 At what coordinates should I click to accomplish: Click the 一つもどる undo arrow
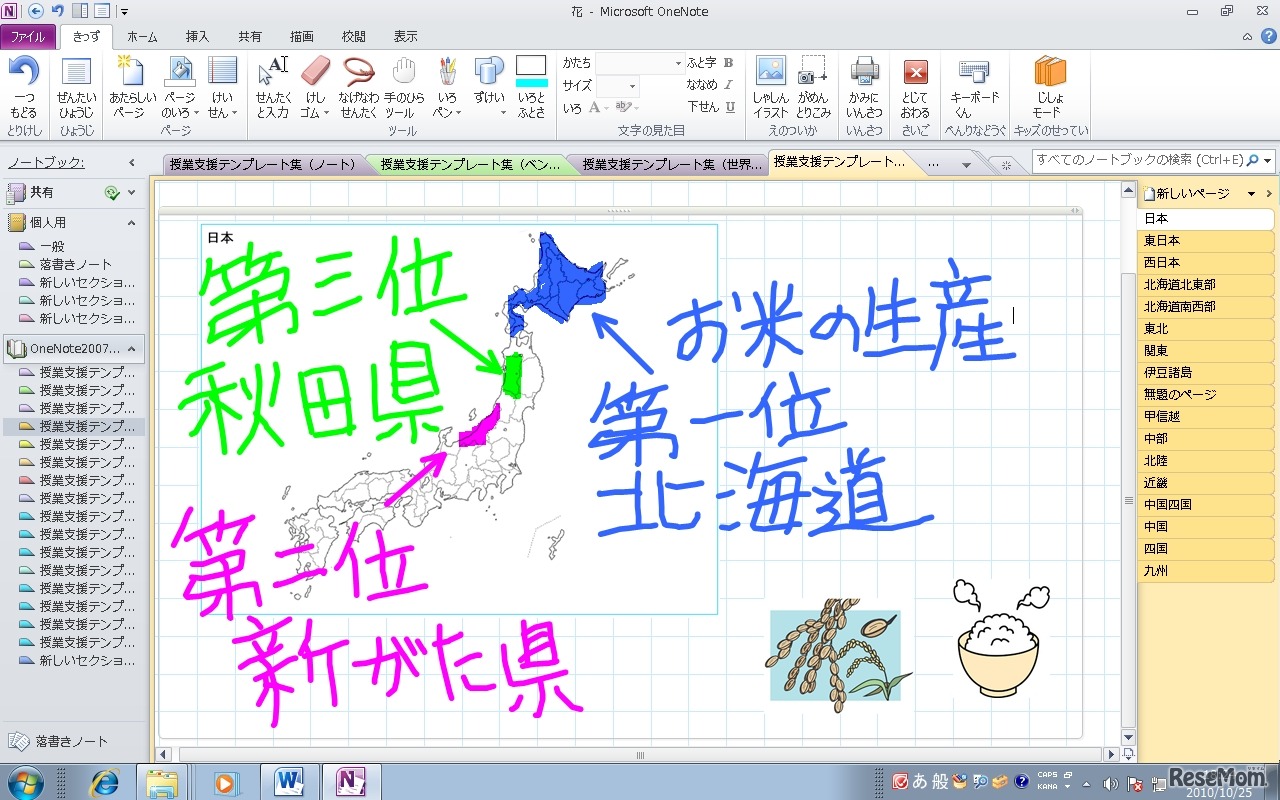point(23,71)
